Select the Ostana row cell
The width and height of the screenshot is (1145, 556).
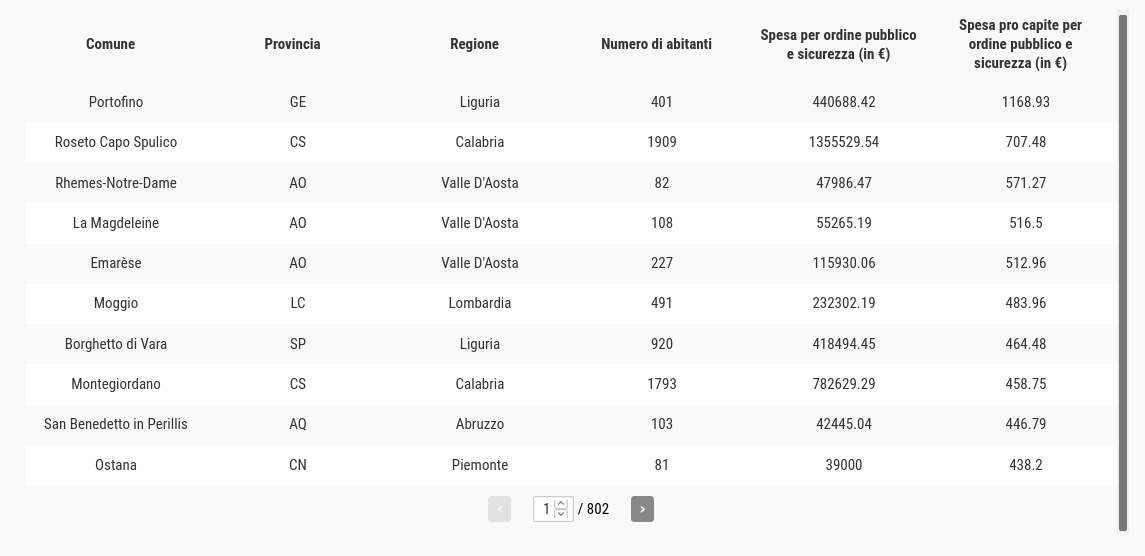(x=115, y=465)
